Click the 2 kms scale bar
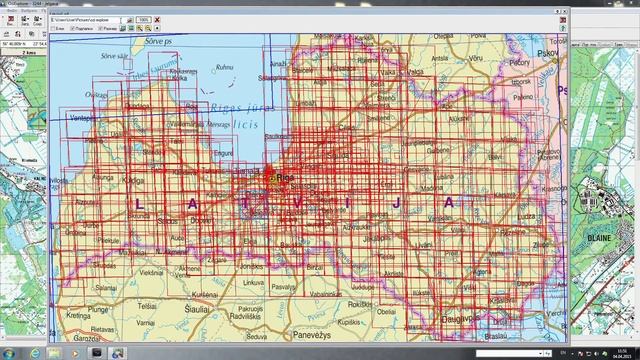Viewport: 640px width, 360px height. [x=24, y=53]
